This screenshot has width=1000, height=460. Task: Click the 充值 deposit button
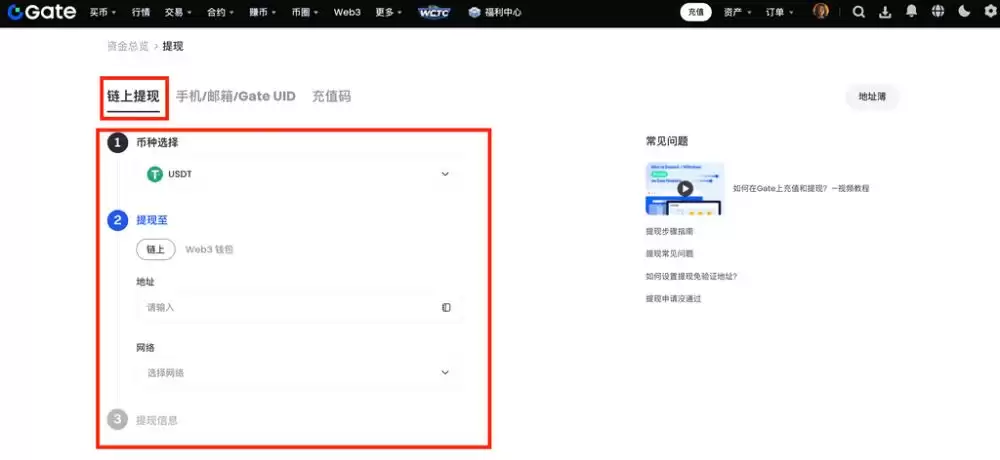696,12
